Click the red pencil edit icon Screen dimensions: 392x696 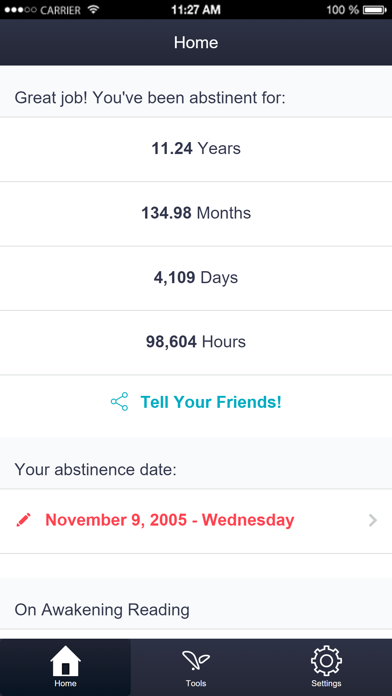pyautogui.click(x=24, y=520)
